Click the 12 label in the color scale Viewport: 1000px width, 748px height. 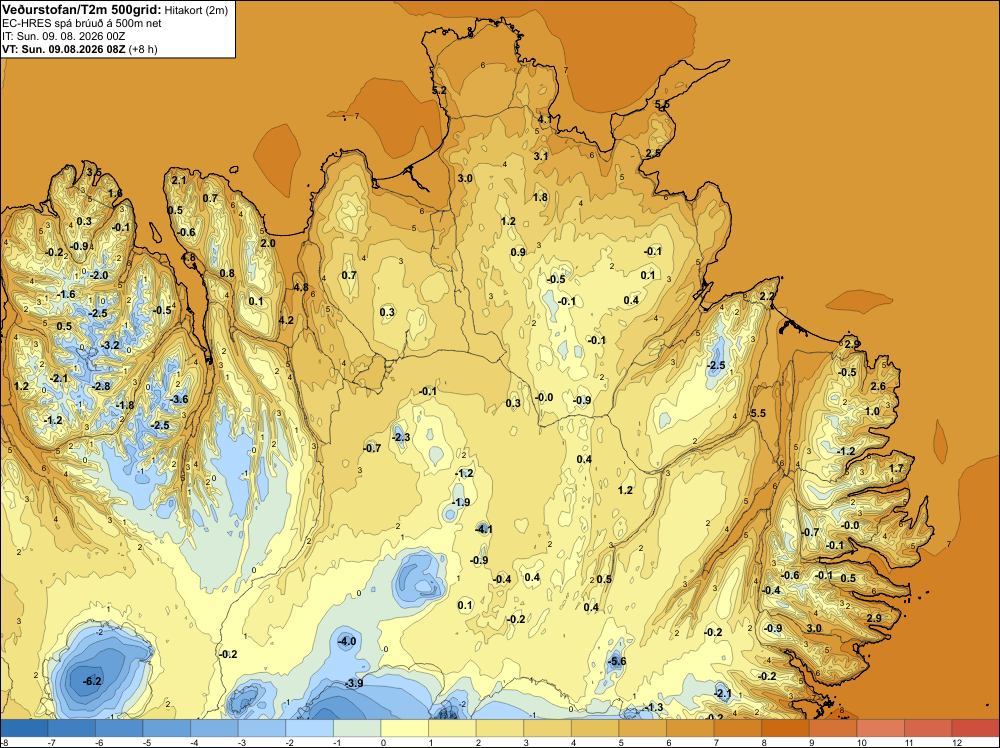[x=956, y=742]
